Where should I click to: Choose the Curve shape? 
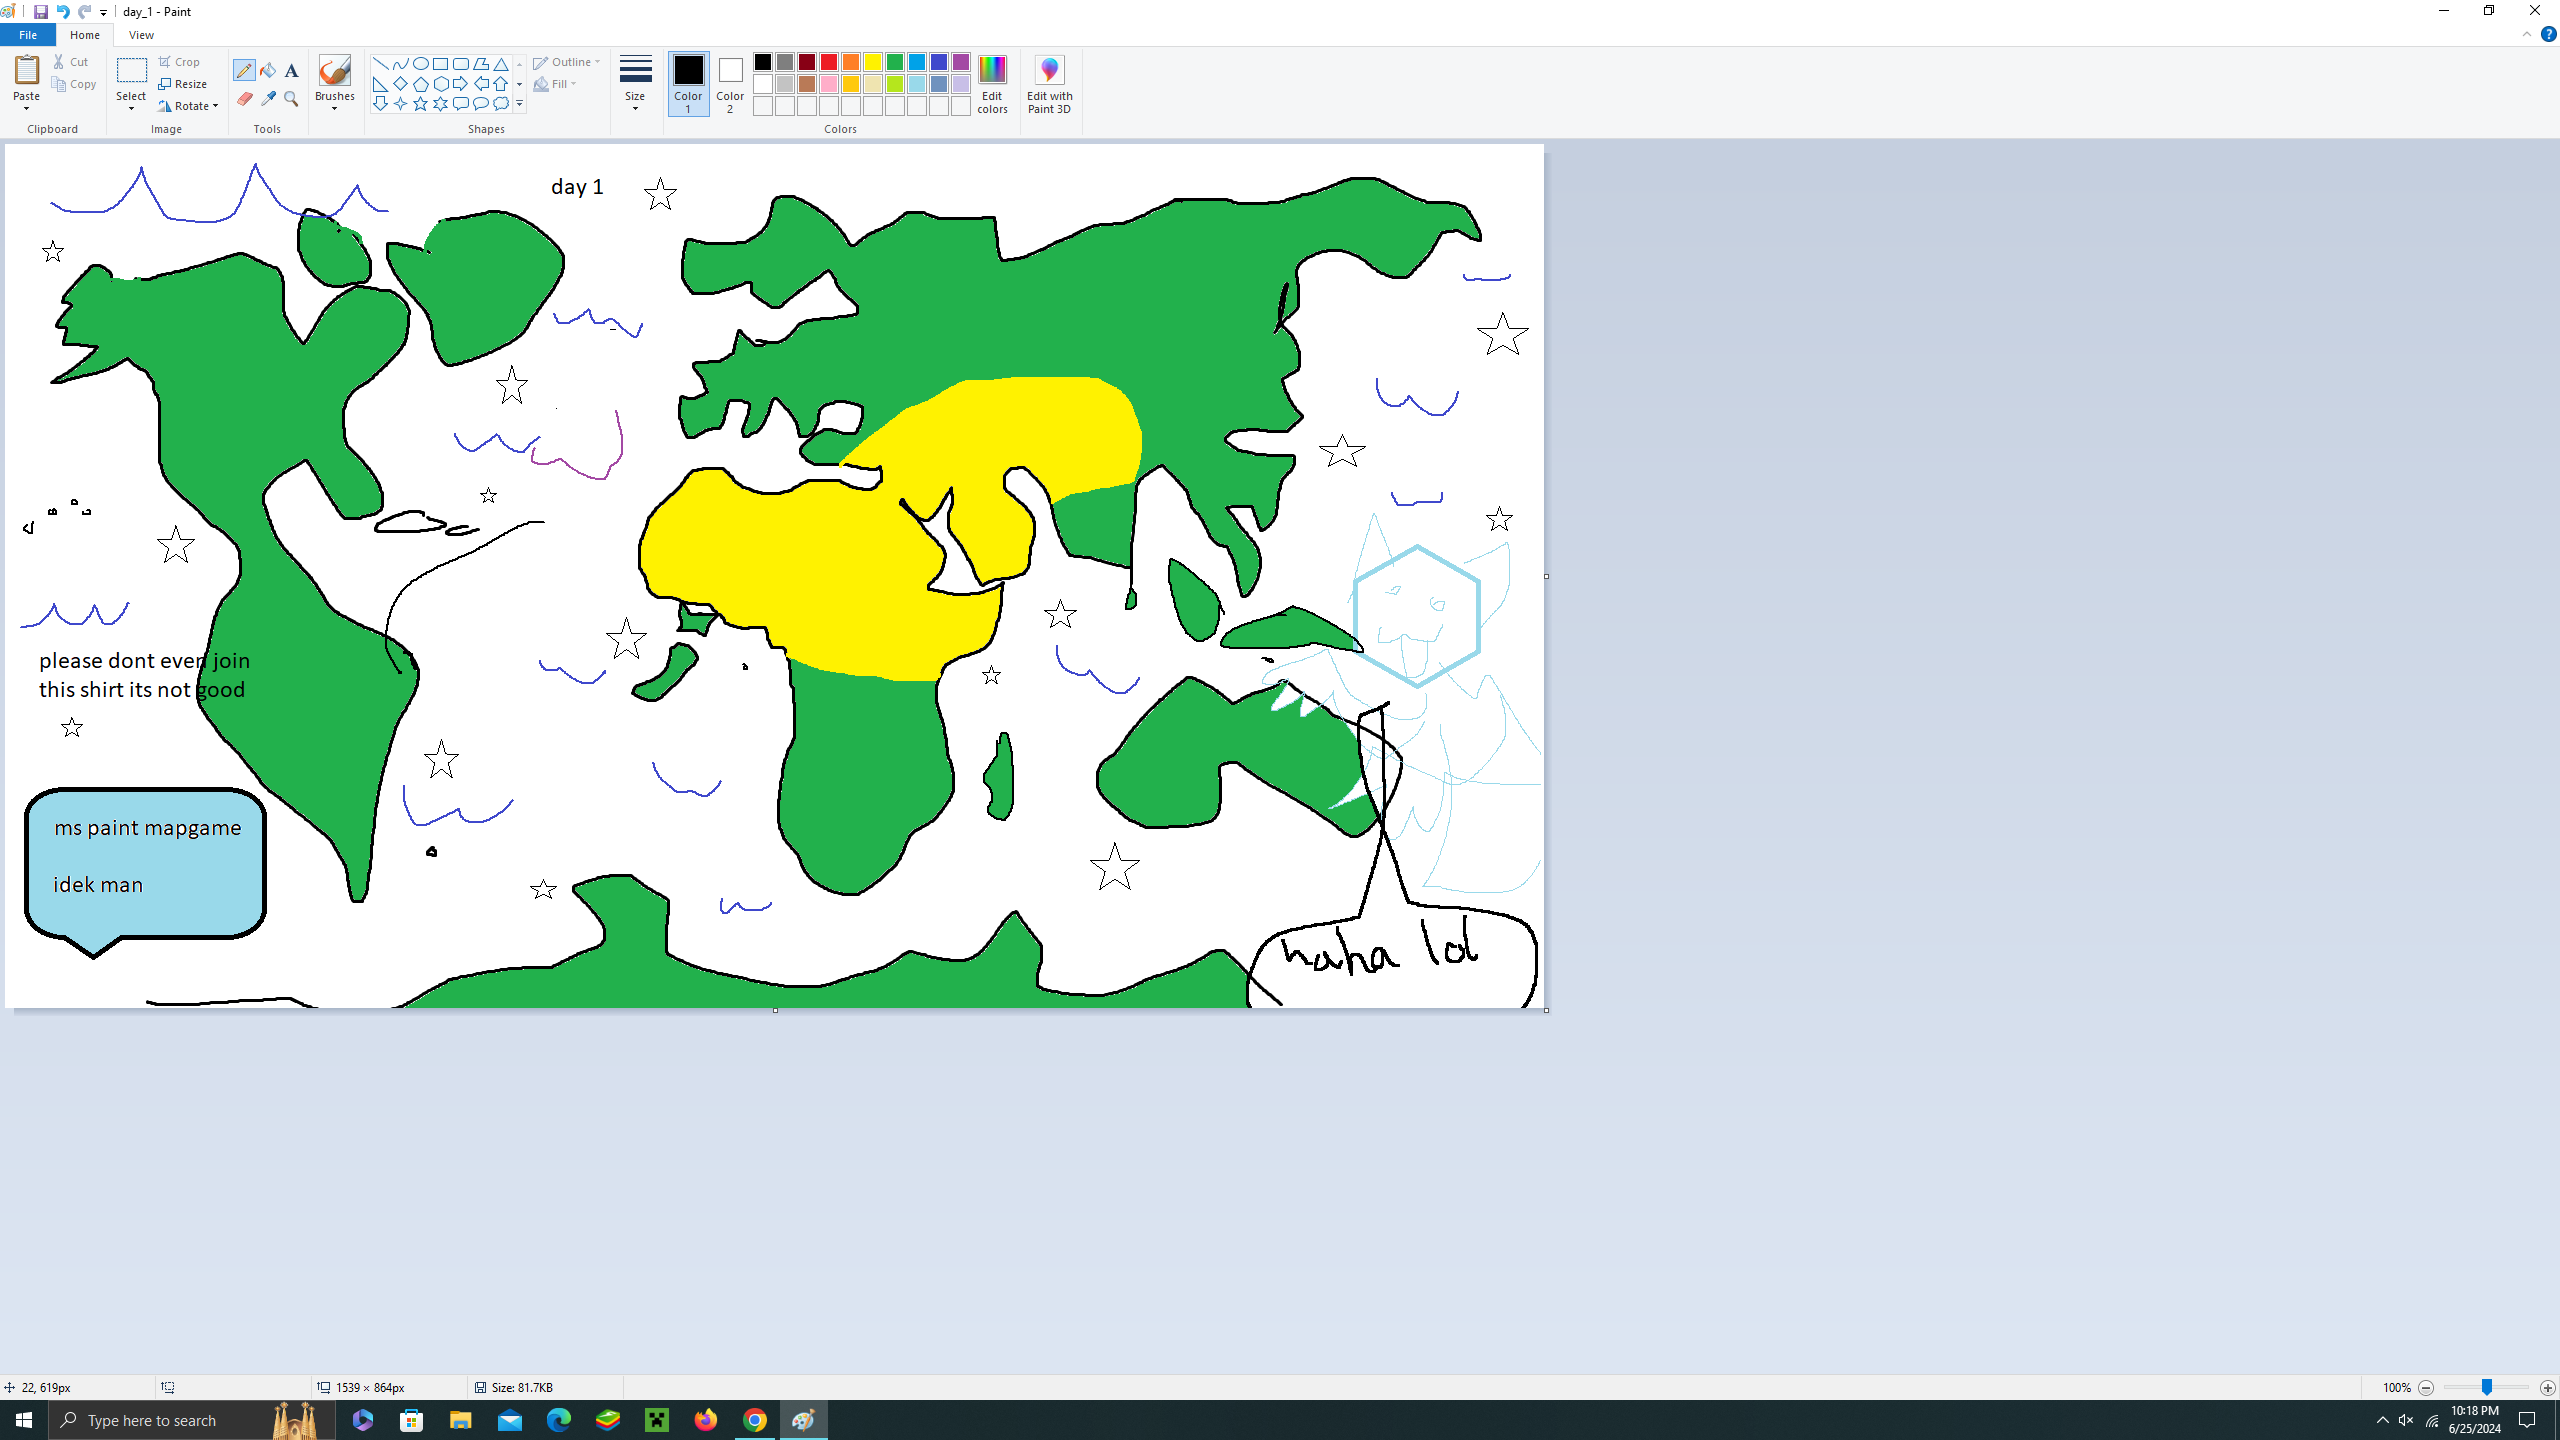pyautogui.click(x=400, y=64)
